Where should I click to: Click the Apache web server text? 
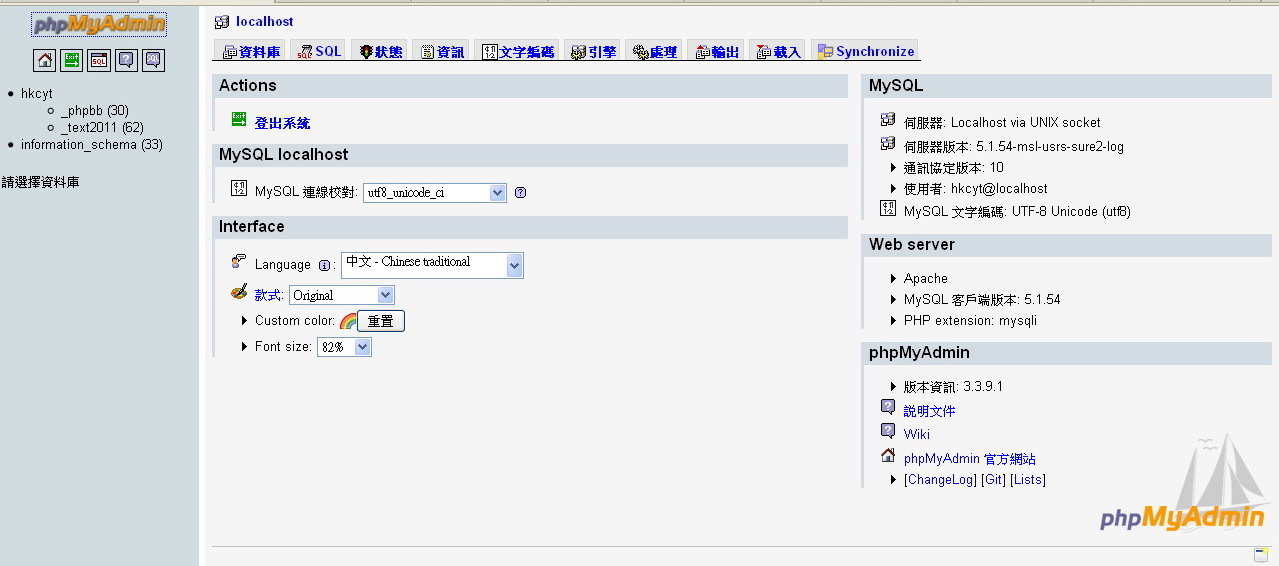(x=926, y=279)
